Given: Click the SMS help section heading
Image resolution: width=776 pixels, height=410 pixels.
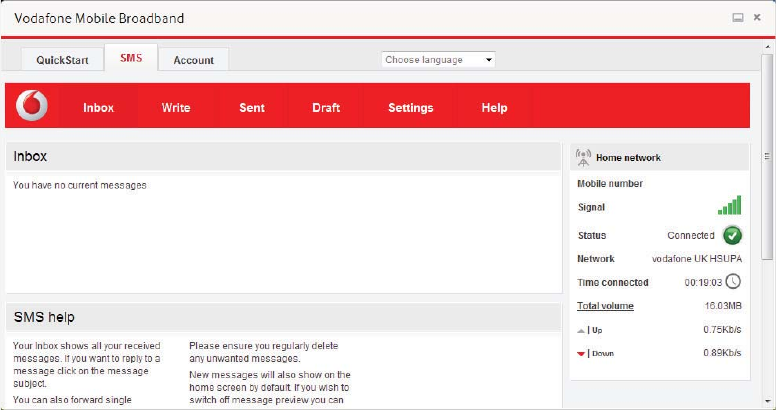Looking at the screenshot, I should (x=44, y=317).
